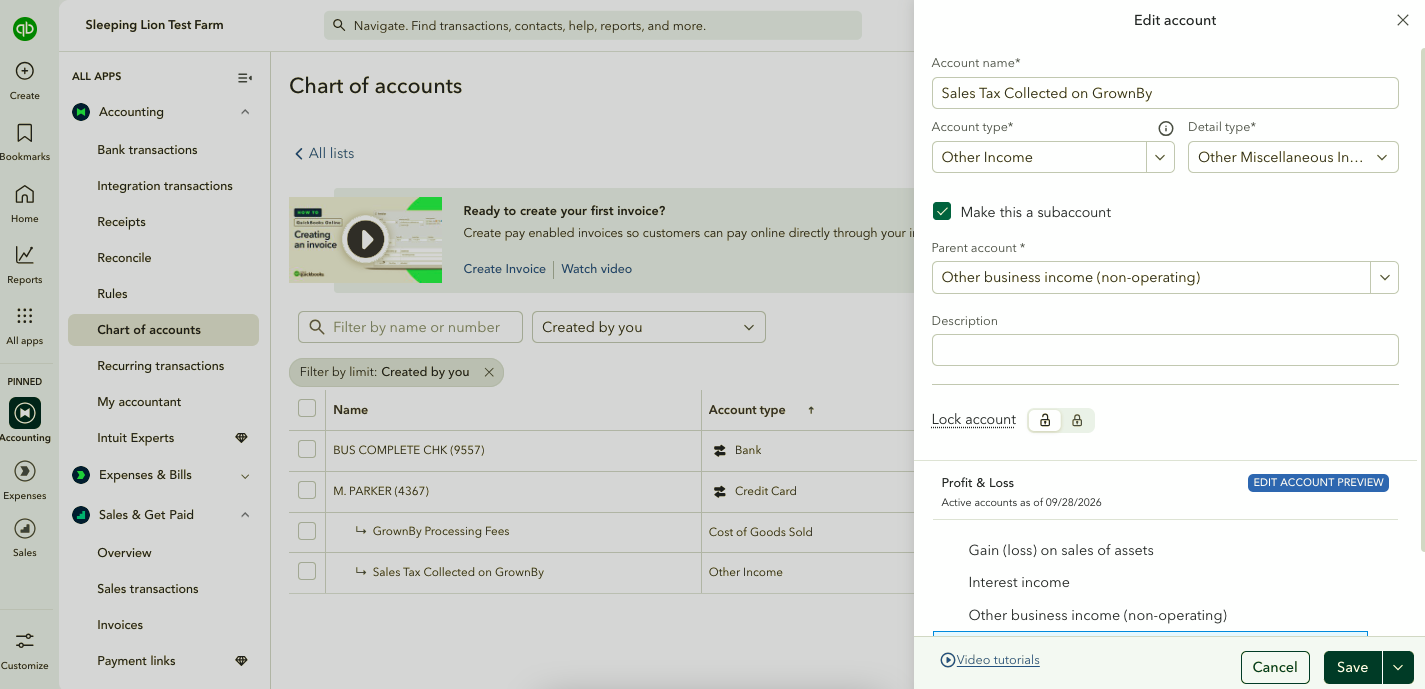Screen dimensions: 1425x689
Task: Check the BUS COMPLETE CHK (9557) row
Action: (x=307, y=449)
